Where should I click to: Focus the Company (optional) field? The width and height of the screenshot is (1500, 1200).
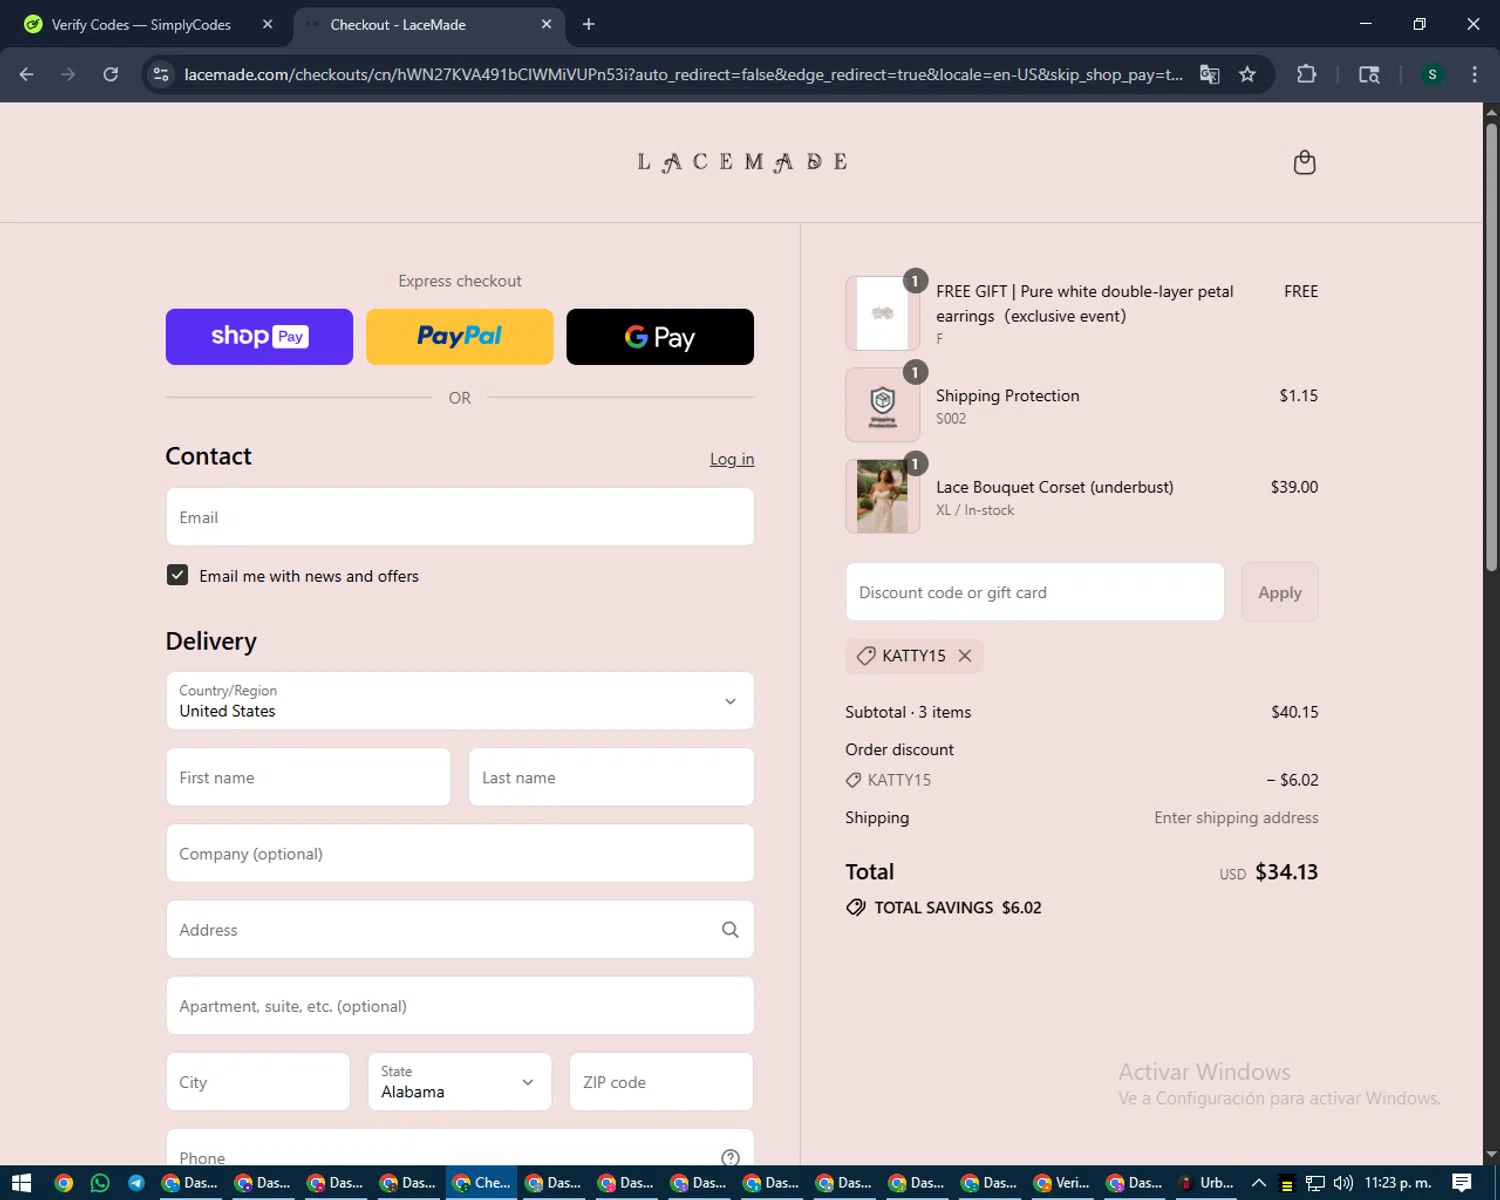point(460,853)
